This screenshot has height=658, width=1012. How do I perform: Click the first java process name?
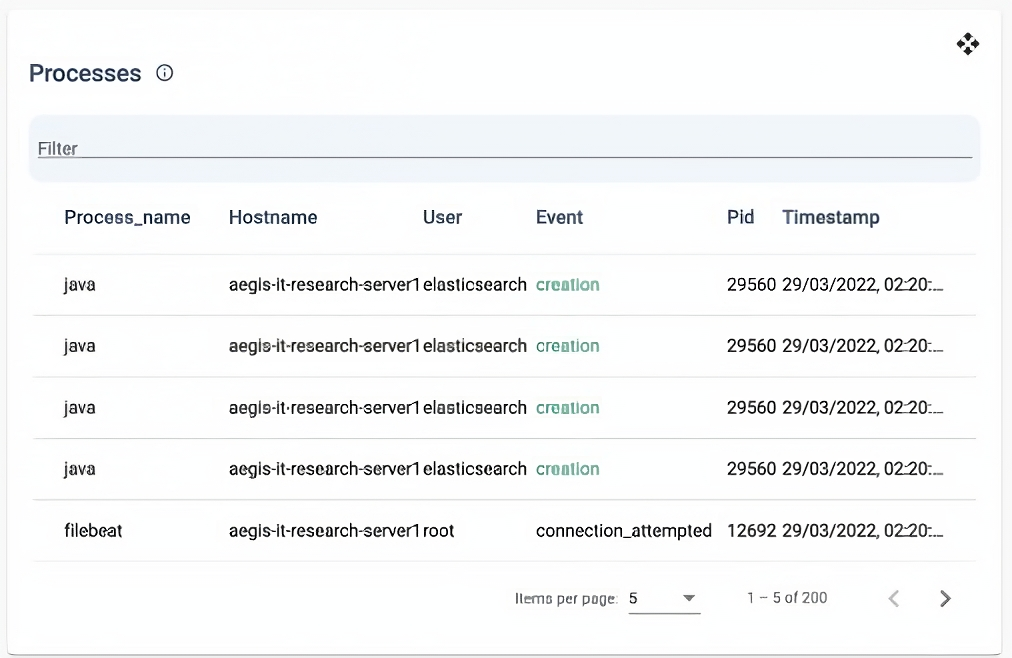pos(79,285)
